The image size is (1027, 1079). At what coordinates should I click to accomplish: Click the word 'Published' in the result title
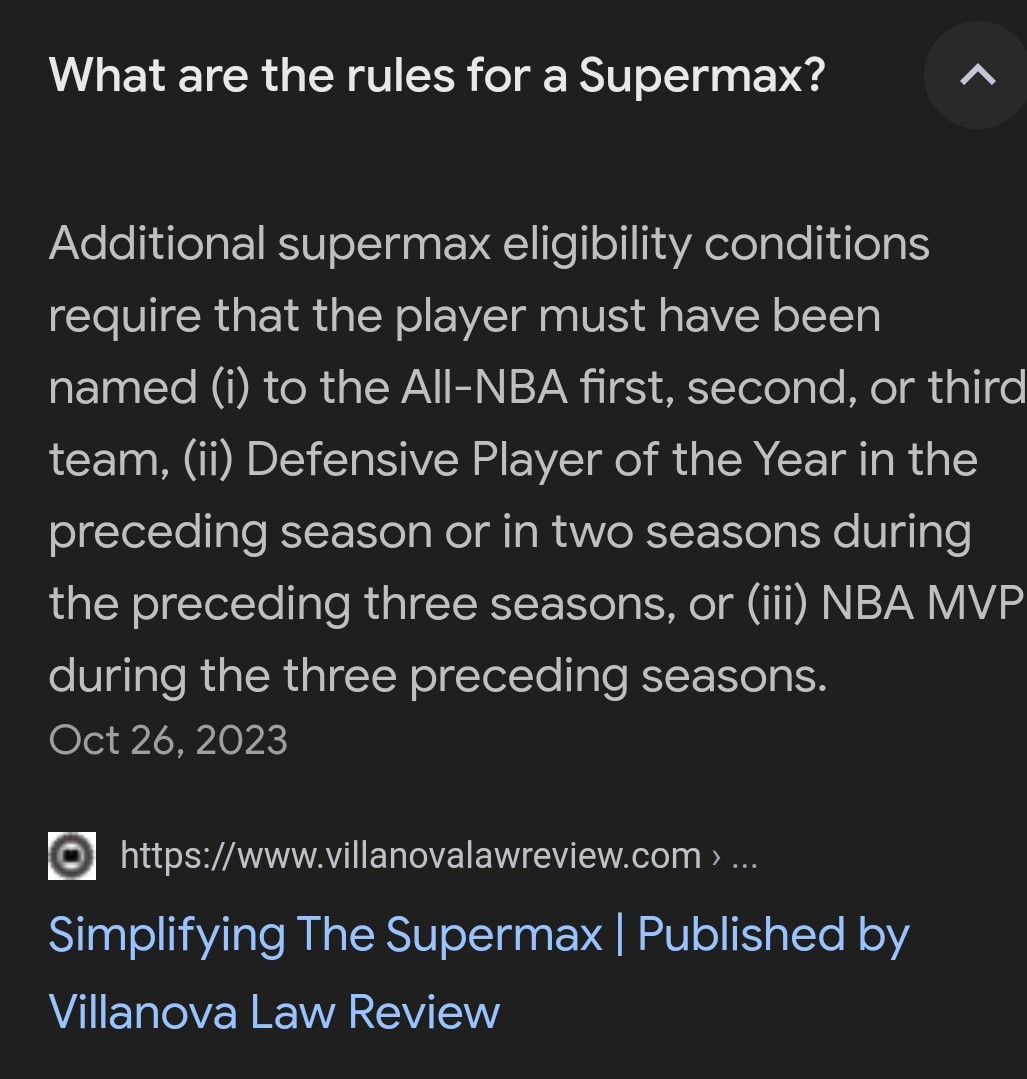click(x=741, y=935)
